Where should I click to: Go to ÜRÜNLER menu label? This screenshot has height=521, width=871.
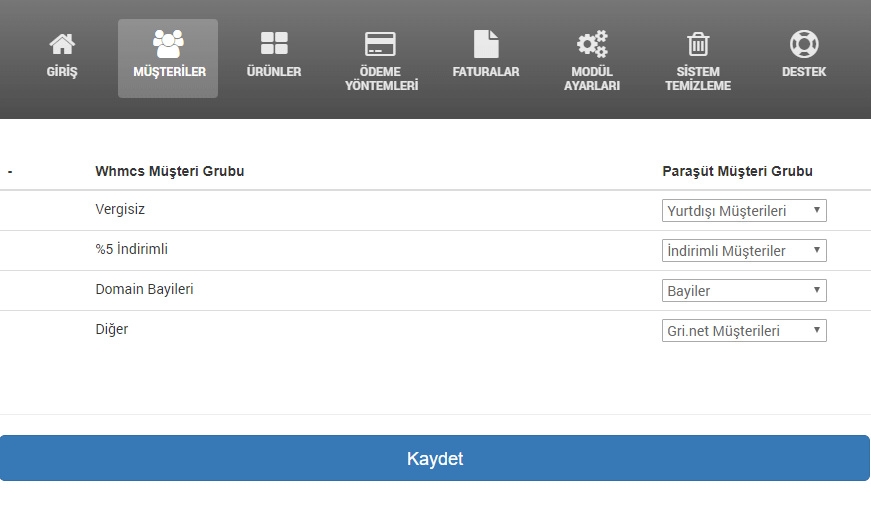[x=274, y=72]
